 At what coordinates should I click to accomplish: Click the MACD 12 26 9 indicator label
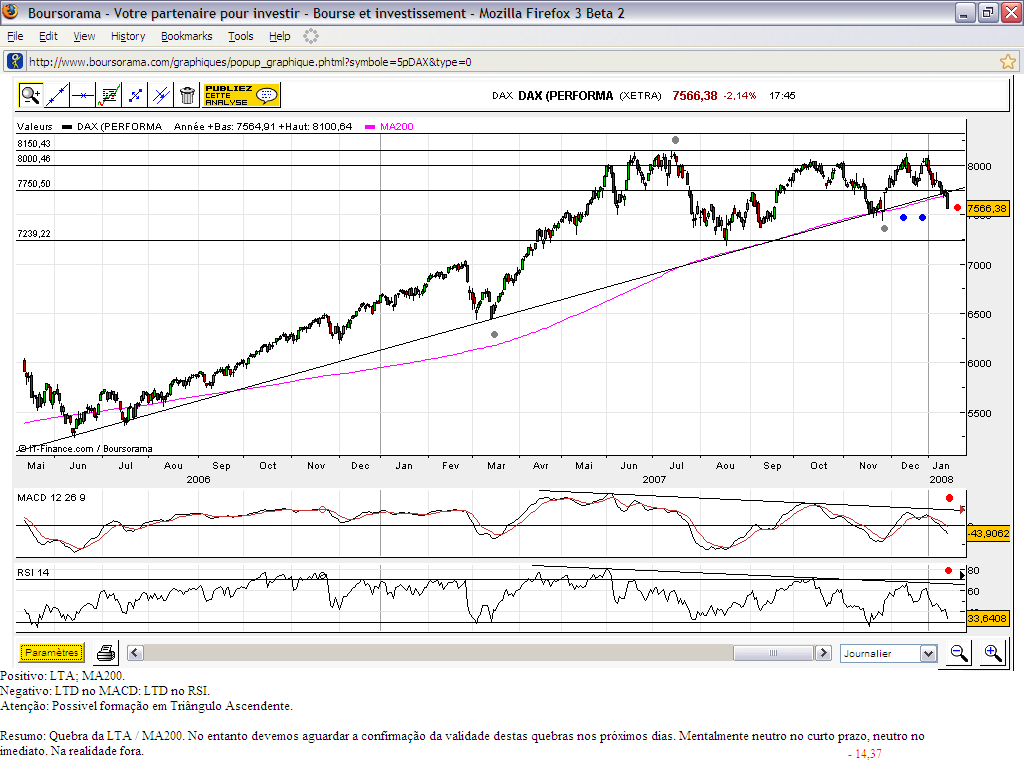(x=51, y=498)
